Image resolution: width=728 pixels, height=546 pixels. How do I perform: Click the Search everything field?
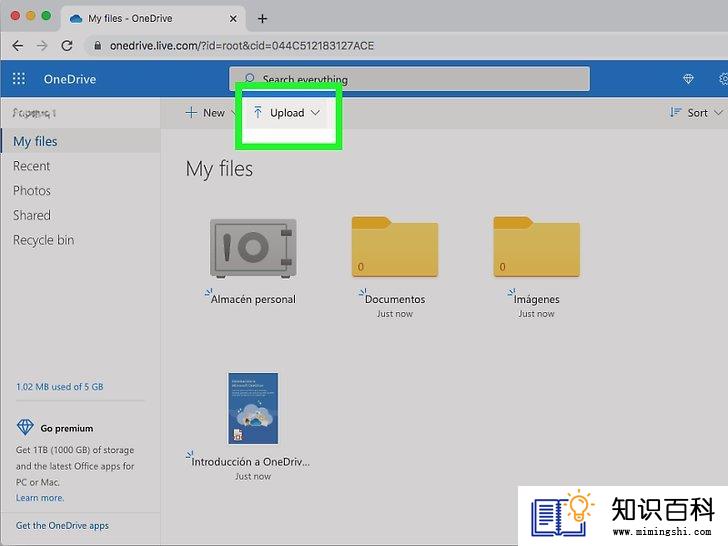point(409,79)
